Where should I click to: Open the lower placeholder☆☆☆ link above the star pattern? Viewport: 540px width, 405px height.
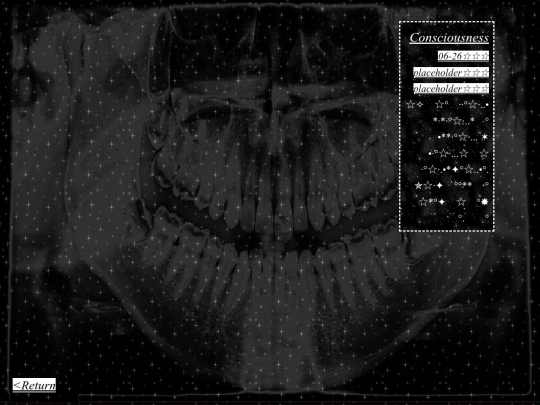tap(451, 89)
